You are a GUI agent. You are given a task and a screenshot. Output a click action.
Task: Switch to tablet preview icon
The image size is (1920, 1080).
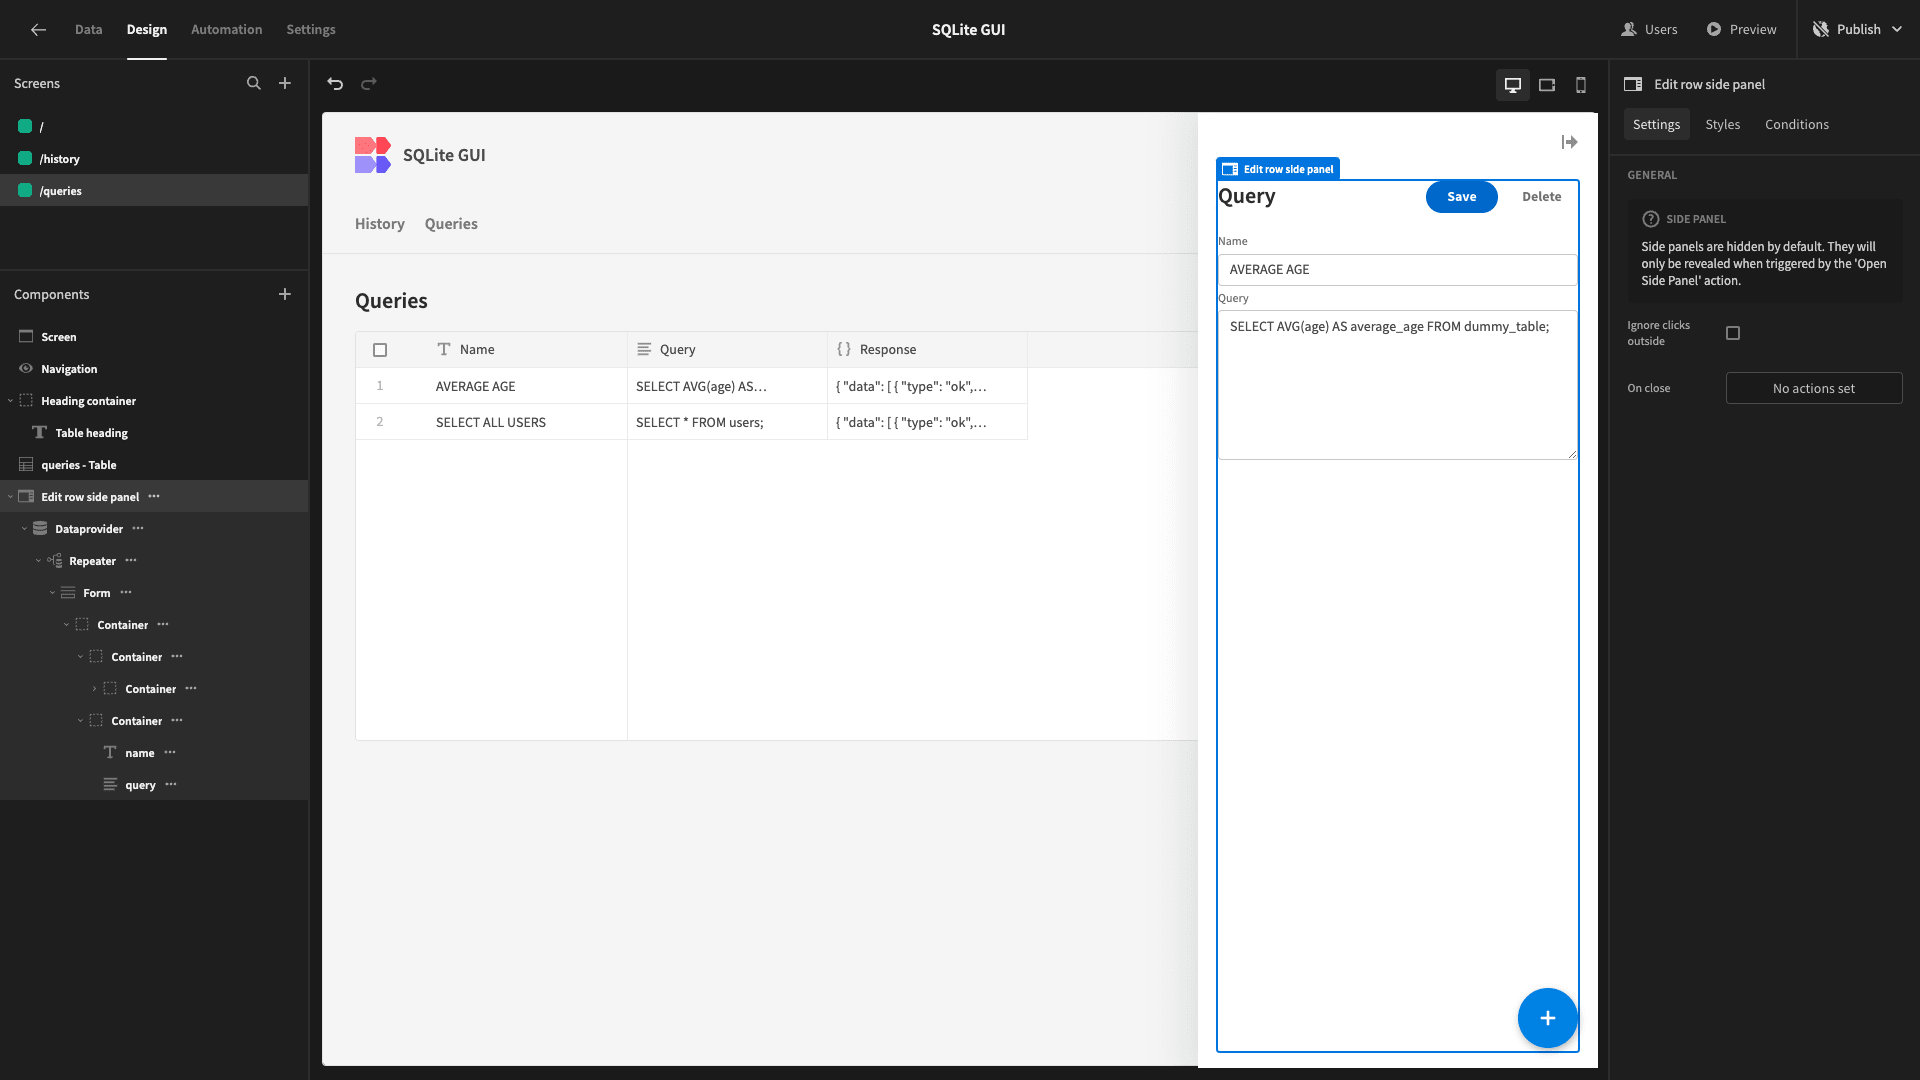[1547, 85]
